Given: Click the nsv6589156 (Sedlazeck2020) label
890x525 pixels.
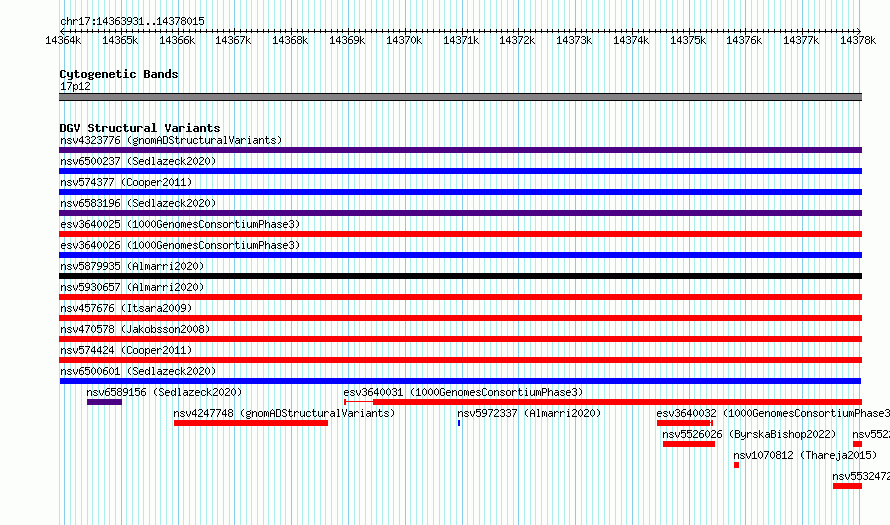Looking at the screenshot, I should tap(164, 392).
